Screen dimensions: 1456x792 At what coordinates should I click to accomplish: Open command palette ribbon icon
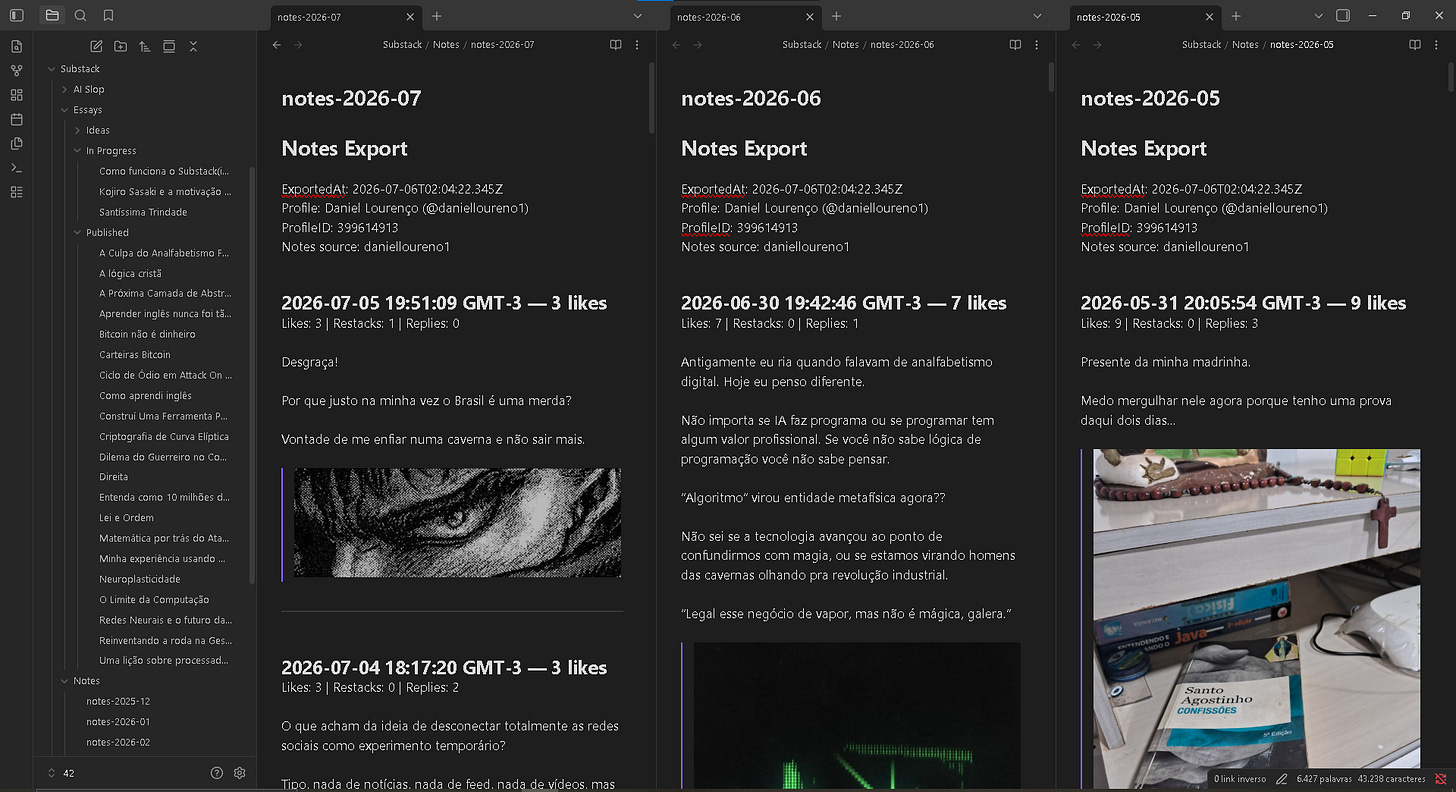tap(16, 167)
